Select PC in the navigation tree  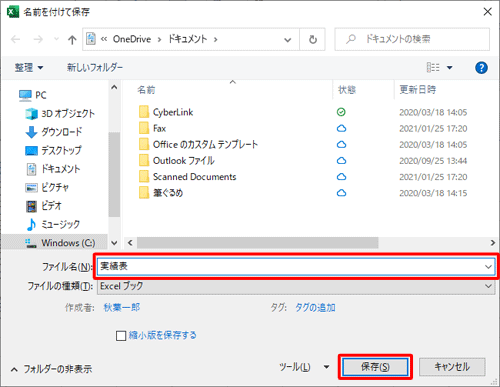(33, 95)
